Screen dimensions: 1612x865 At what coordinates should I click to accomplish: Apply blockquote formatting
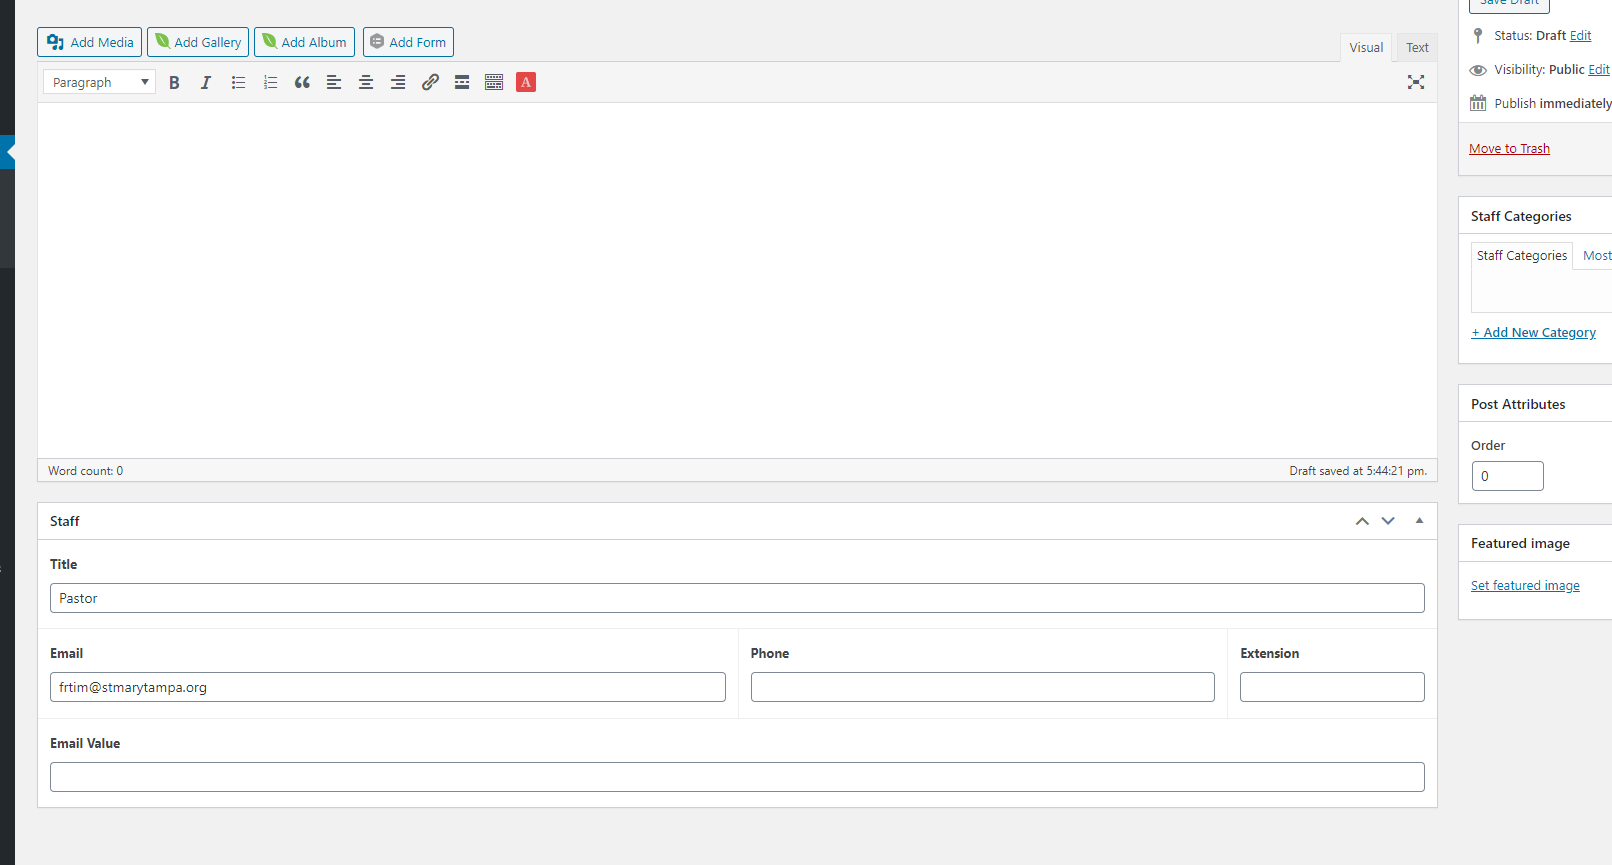302,83
